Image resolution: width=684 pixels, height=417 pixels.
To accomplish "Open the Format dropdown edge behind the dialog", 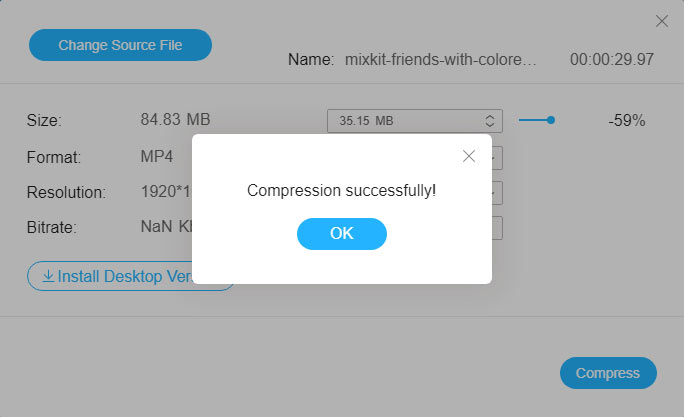I will (497, 157).
